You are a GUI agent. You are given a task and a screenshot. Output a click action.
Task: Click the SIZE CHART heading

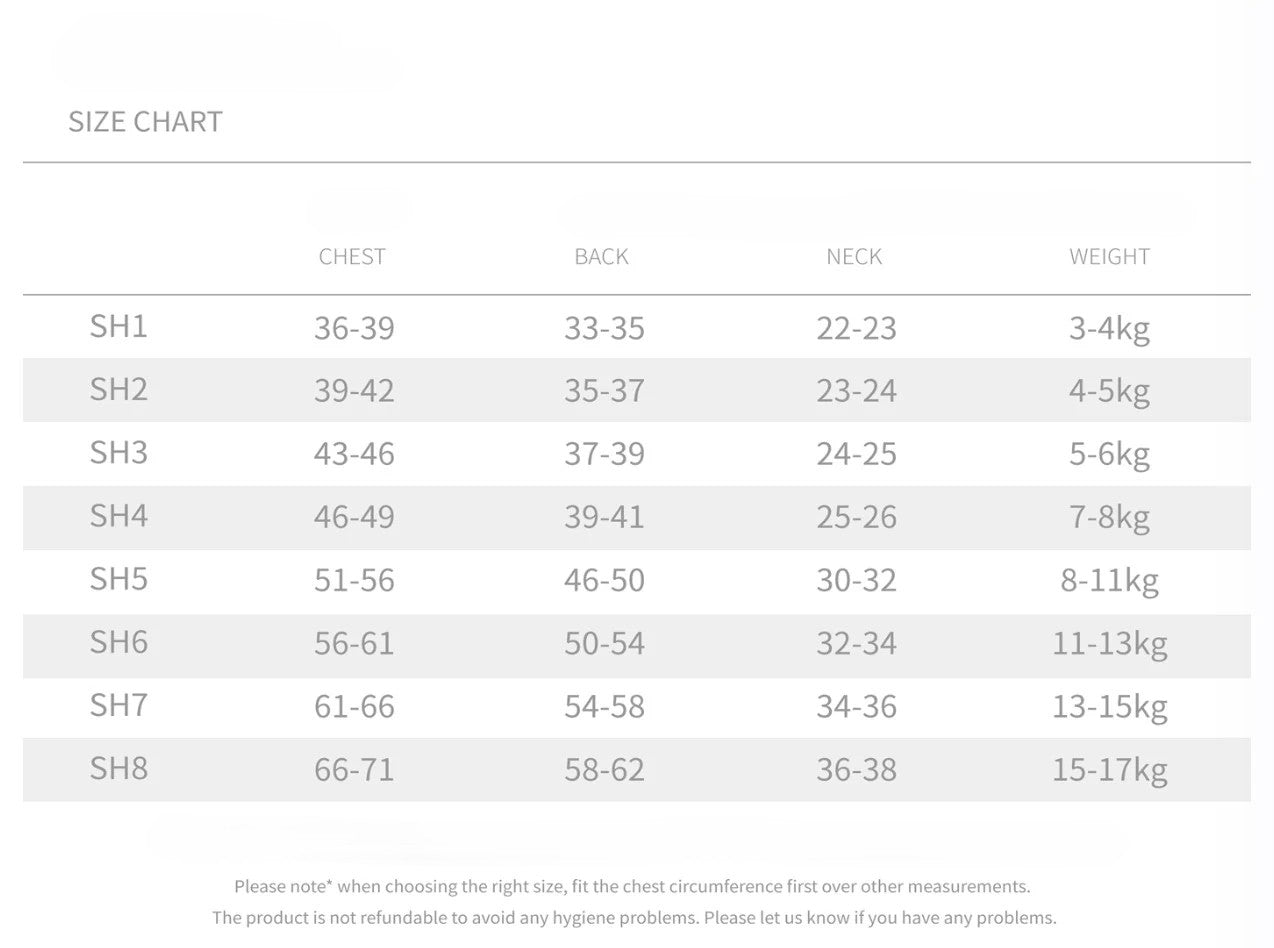point(145,121)
